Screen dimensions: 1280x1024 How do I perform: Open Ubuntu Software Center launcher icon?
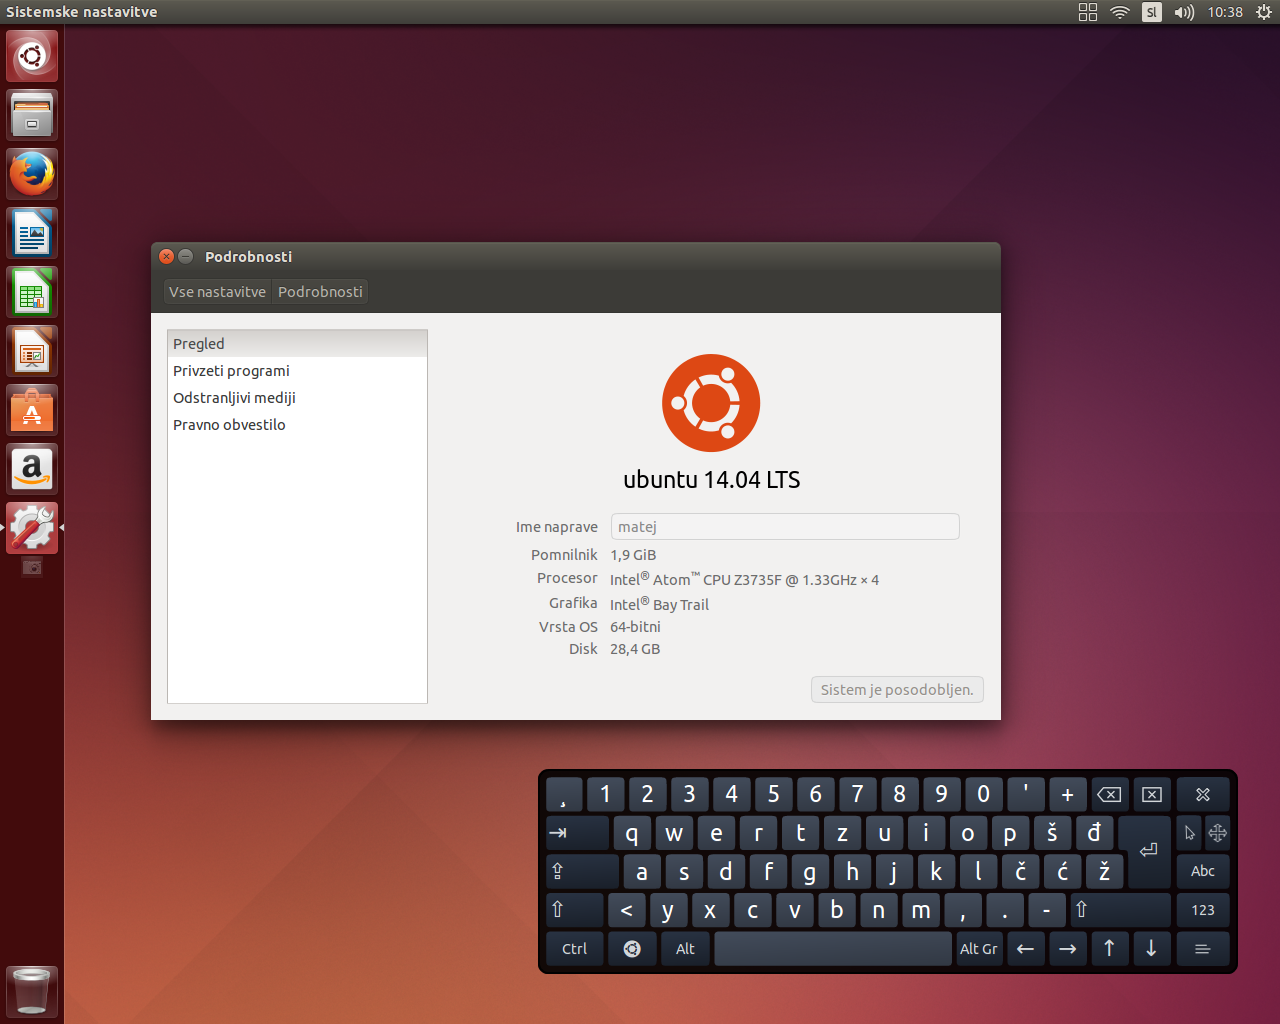[32, 410]
